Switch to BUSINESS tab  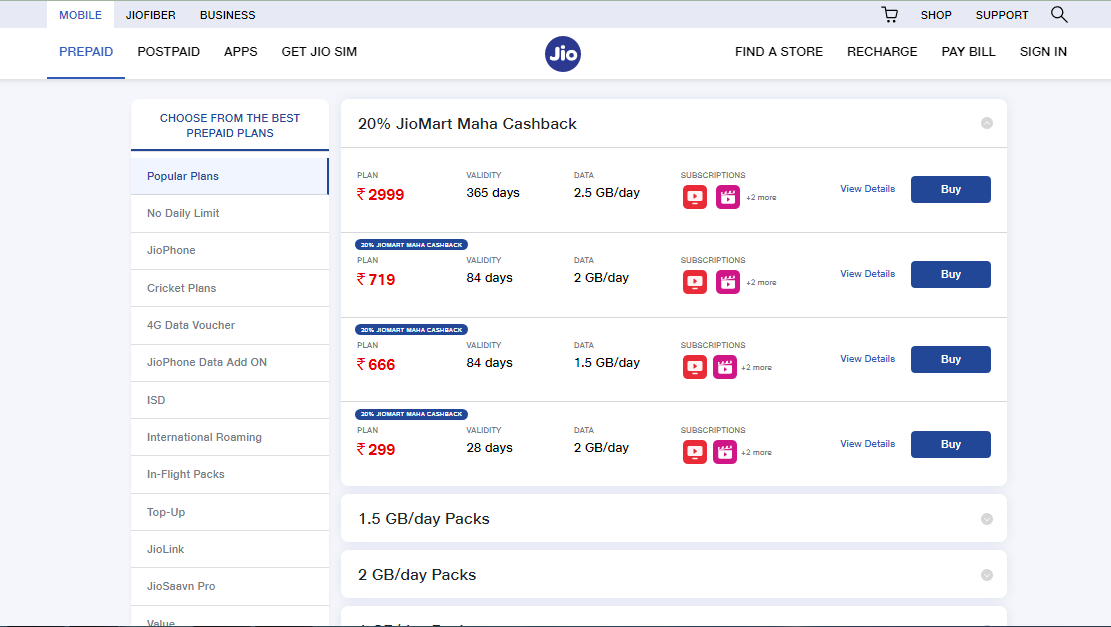[x=227, y=15]
